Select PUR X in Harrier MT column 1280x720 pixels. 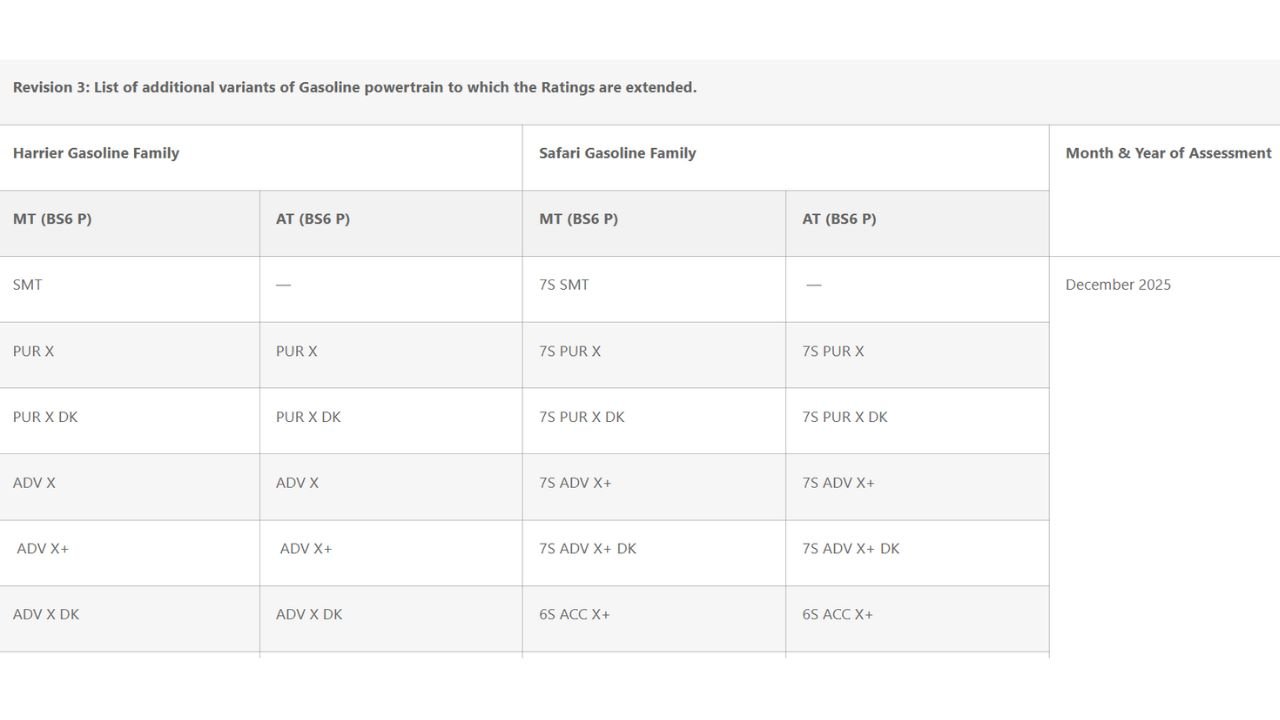[x=34, y=351]
